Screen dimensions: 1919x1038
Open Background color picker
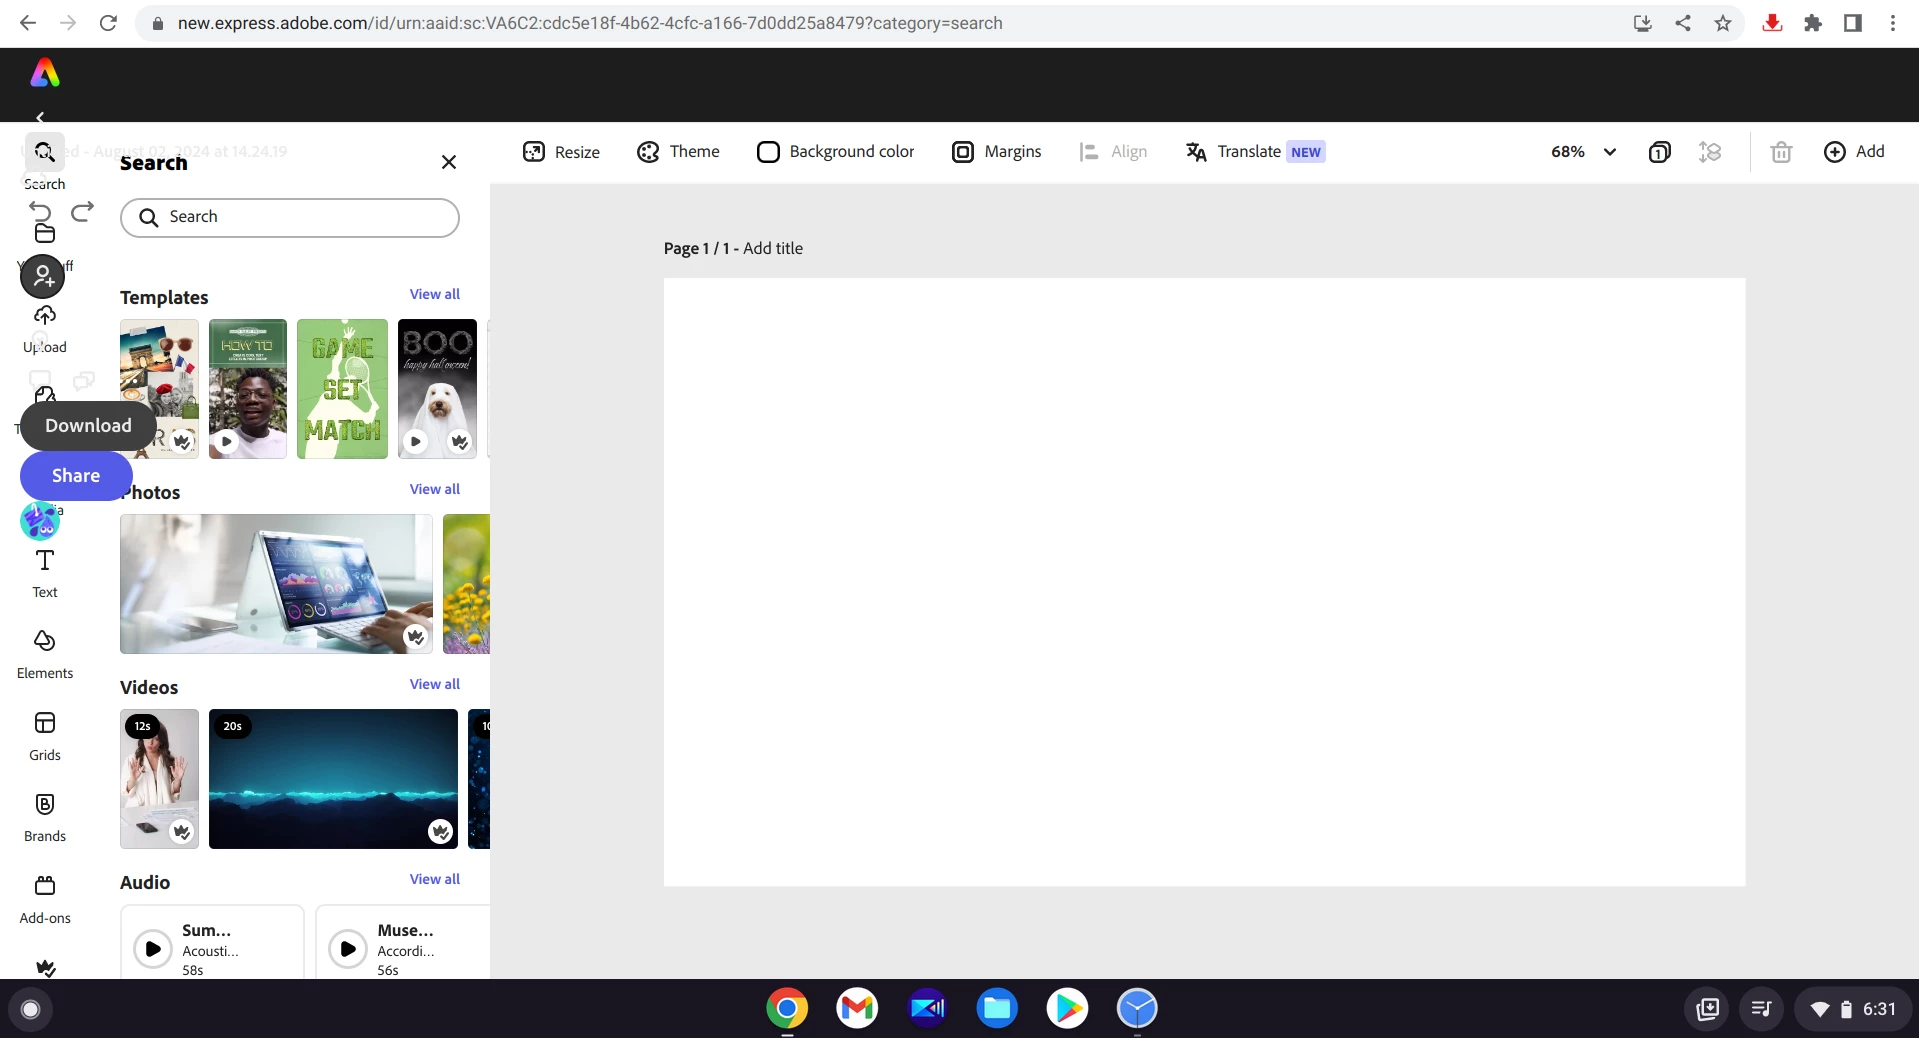[835, 152]
